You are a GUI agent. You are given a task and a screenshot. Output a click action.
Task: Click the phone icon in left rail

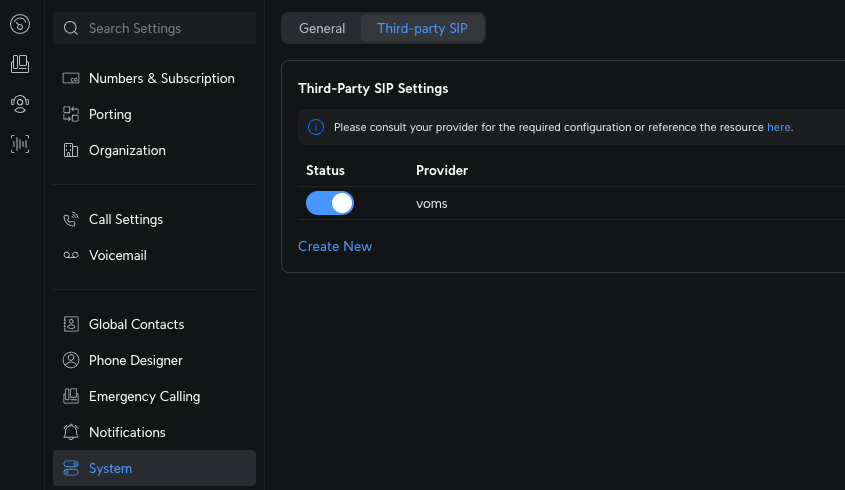(x=20, y=24)
